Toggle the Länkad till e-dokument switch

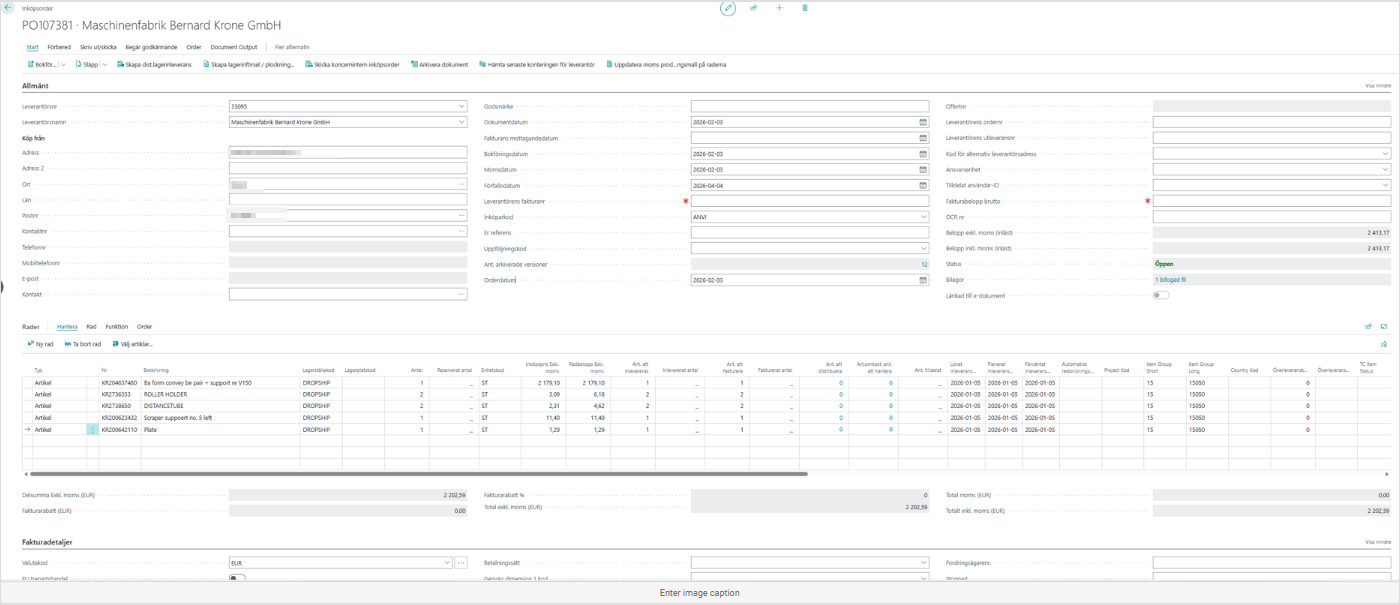pyautogui.click(x=1161, y=296)
